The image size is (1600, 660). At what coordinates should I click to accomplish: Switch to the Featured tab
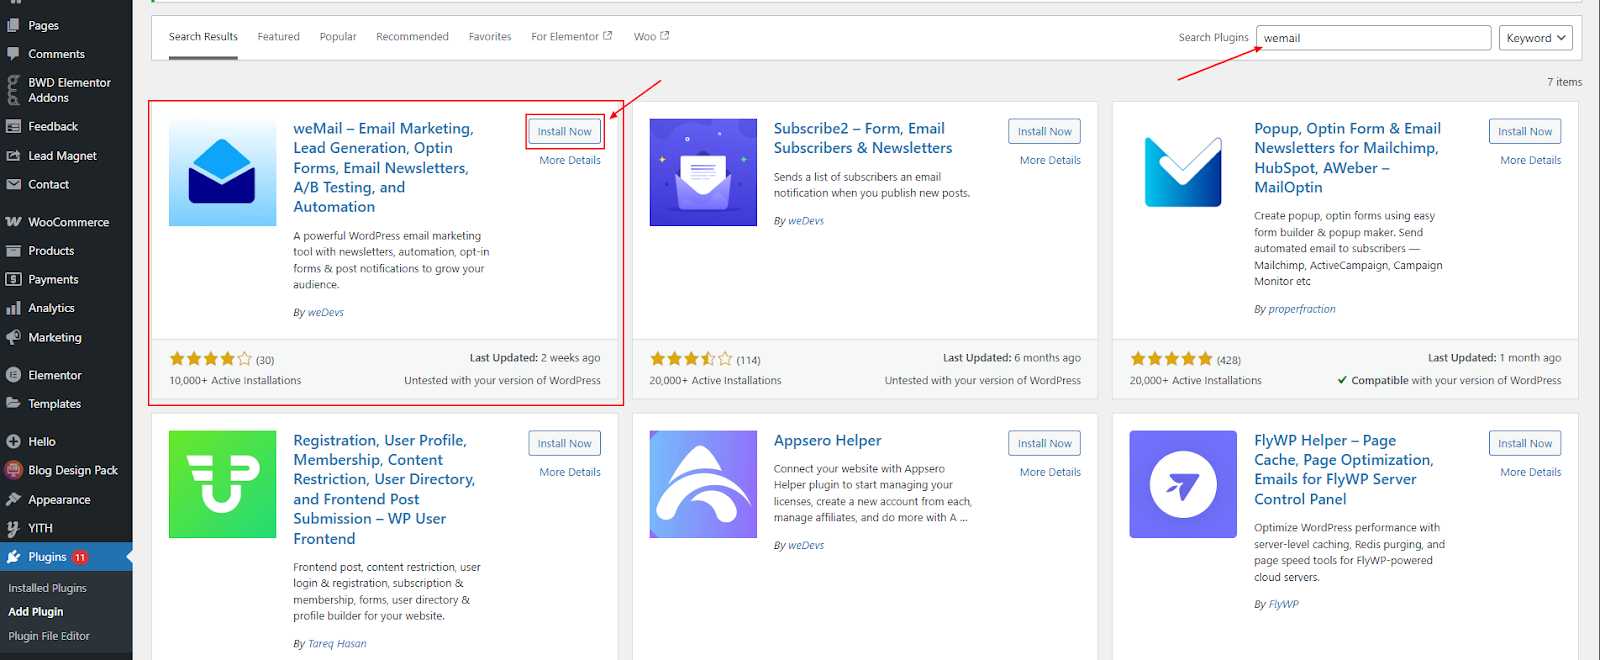(278, 37)
